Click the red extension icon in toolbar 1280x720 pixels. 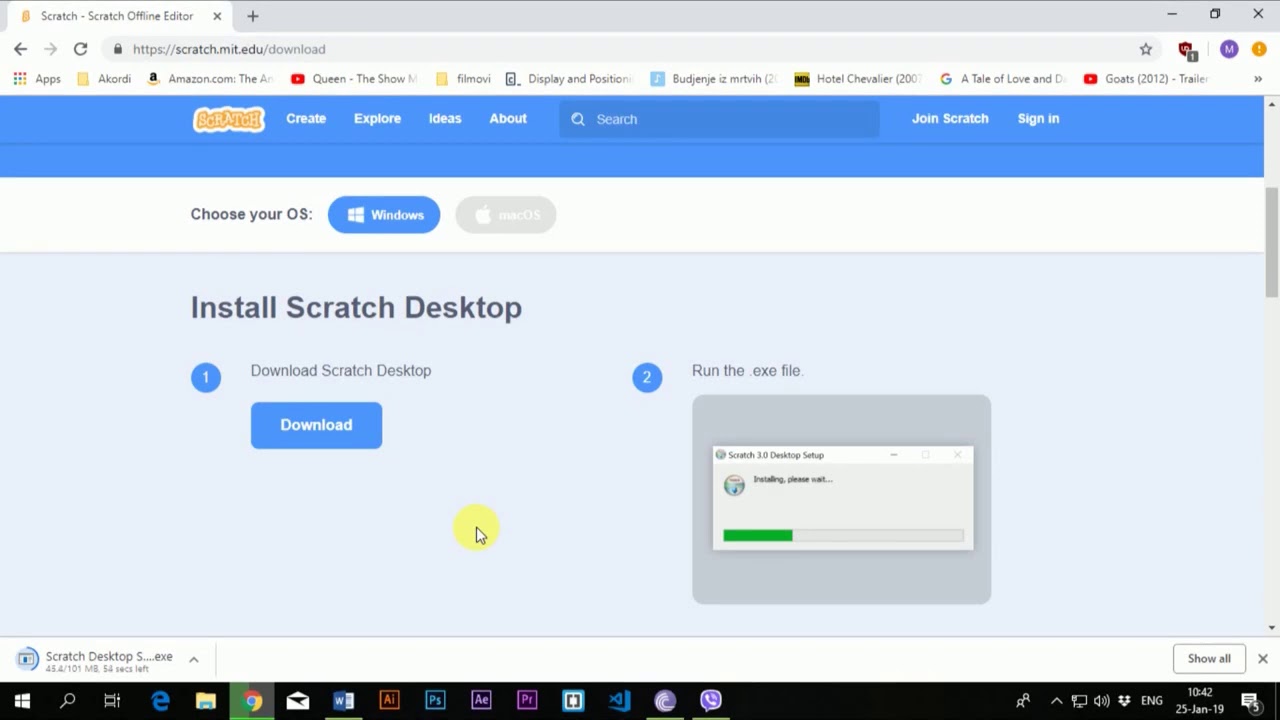[x=1187, y=50]
